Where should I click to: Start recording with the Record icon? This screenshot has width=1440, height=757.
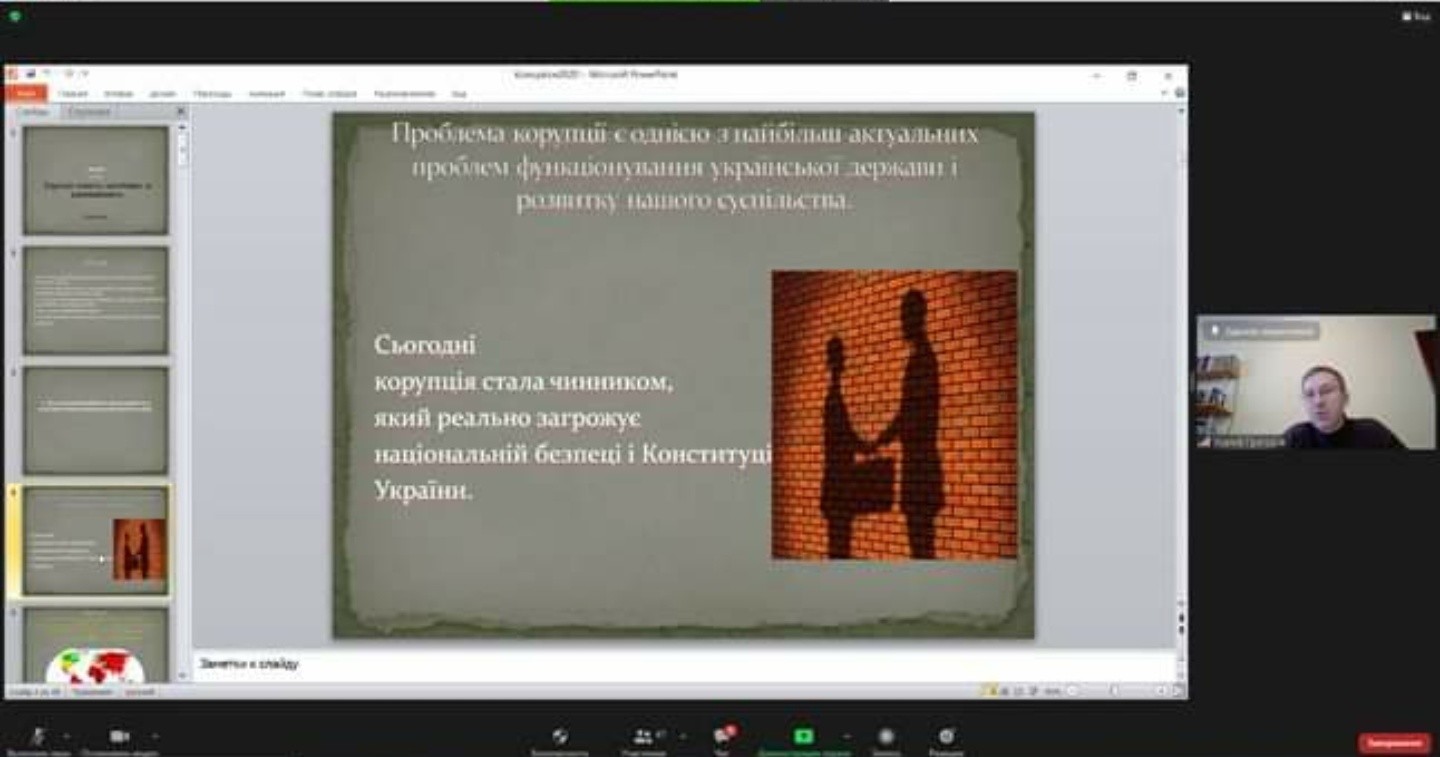coord(886,739)
